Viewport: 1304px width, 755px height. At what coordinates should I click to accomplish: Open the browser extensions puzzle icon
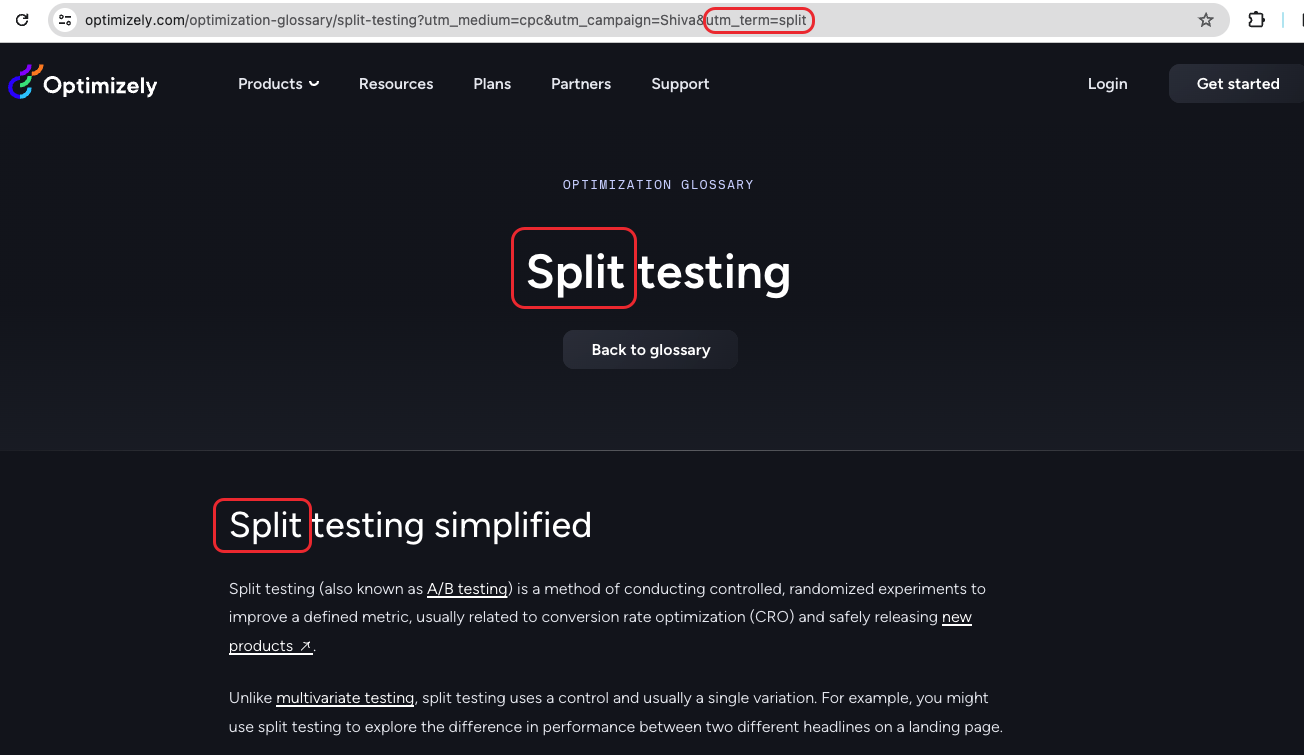pos(1256,19)
